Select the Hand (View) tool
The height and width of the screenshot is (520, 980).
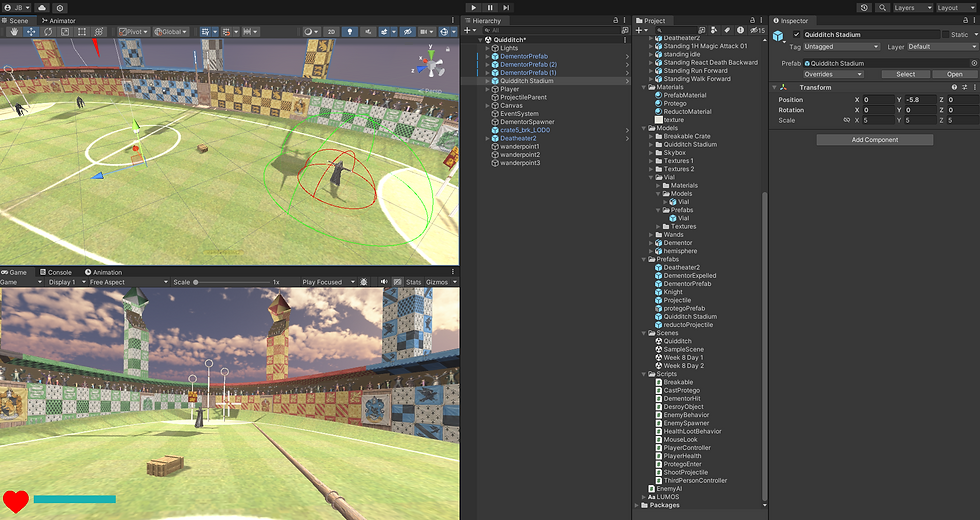(x=14, y=32)
